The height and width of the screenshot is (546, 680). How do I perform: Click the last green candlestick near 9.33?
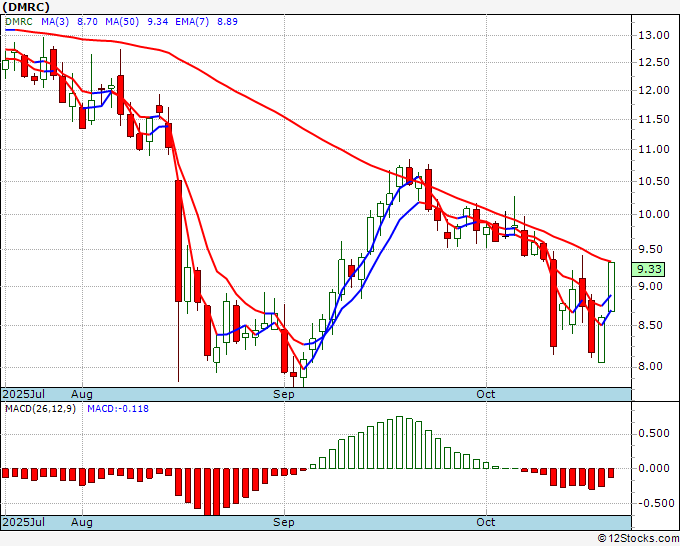(611, 287)
